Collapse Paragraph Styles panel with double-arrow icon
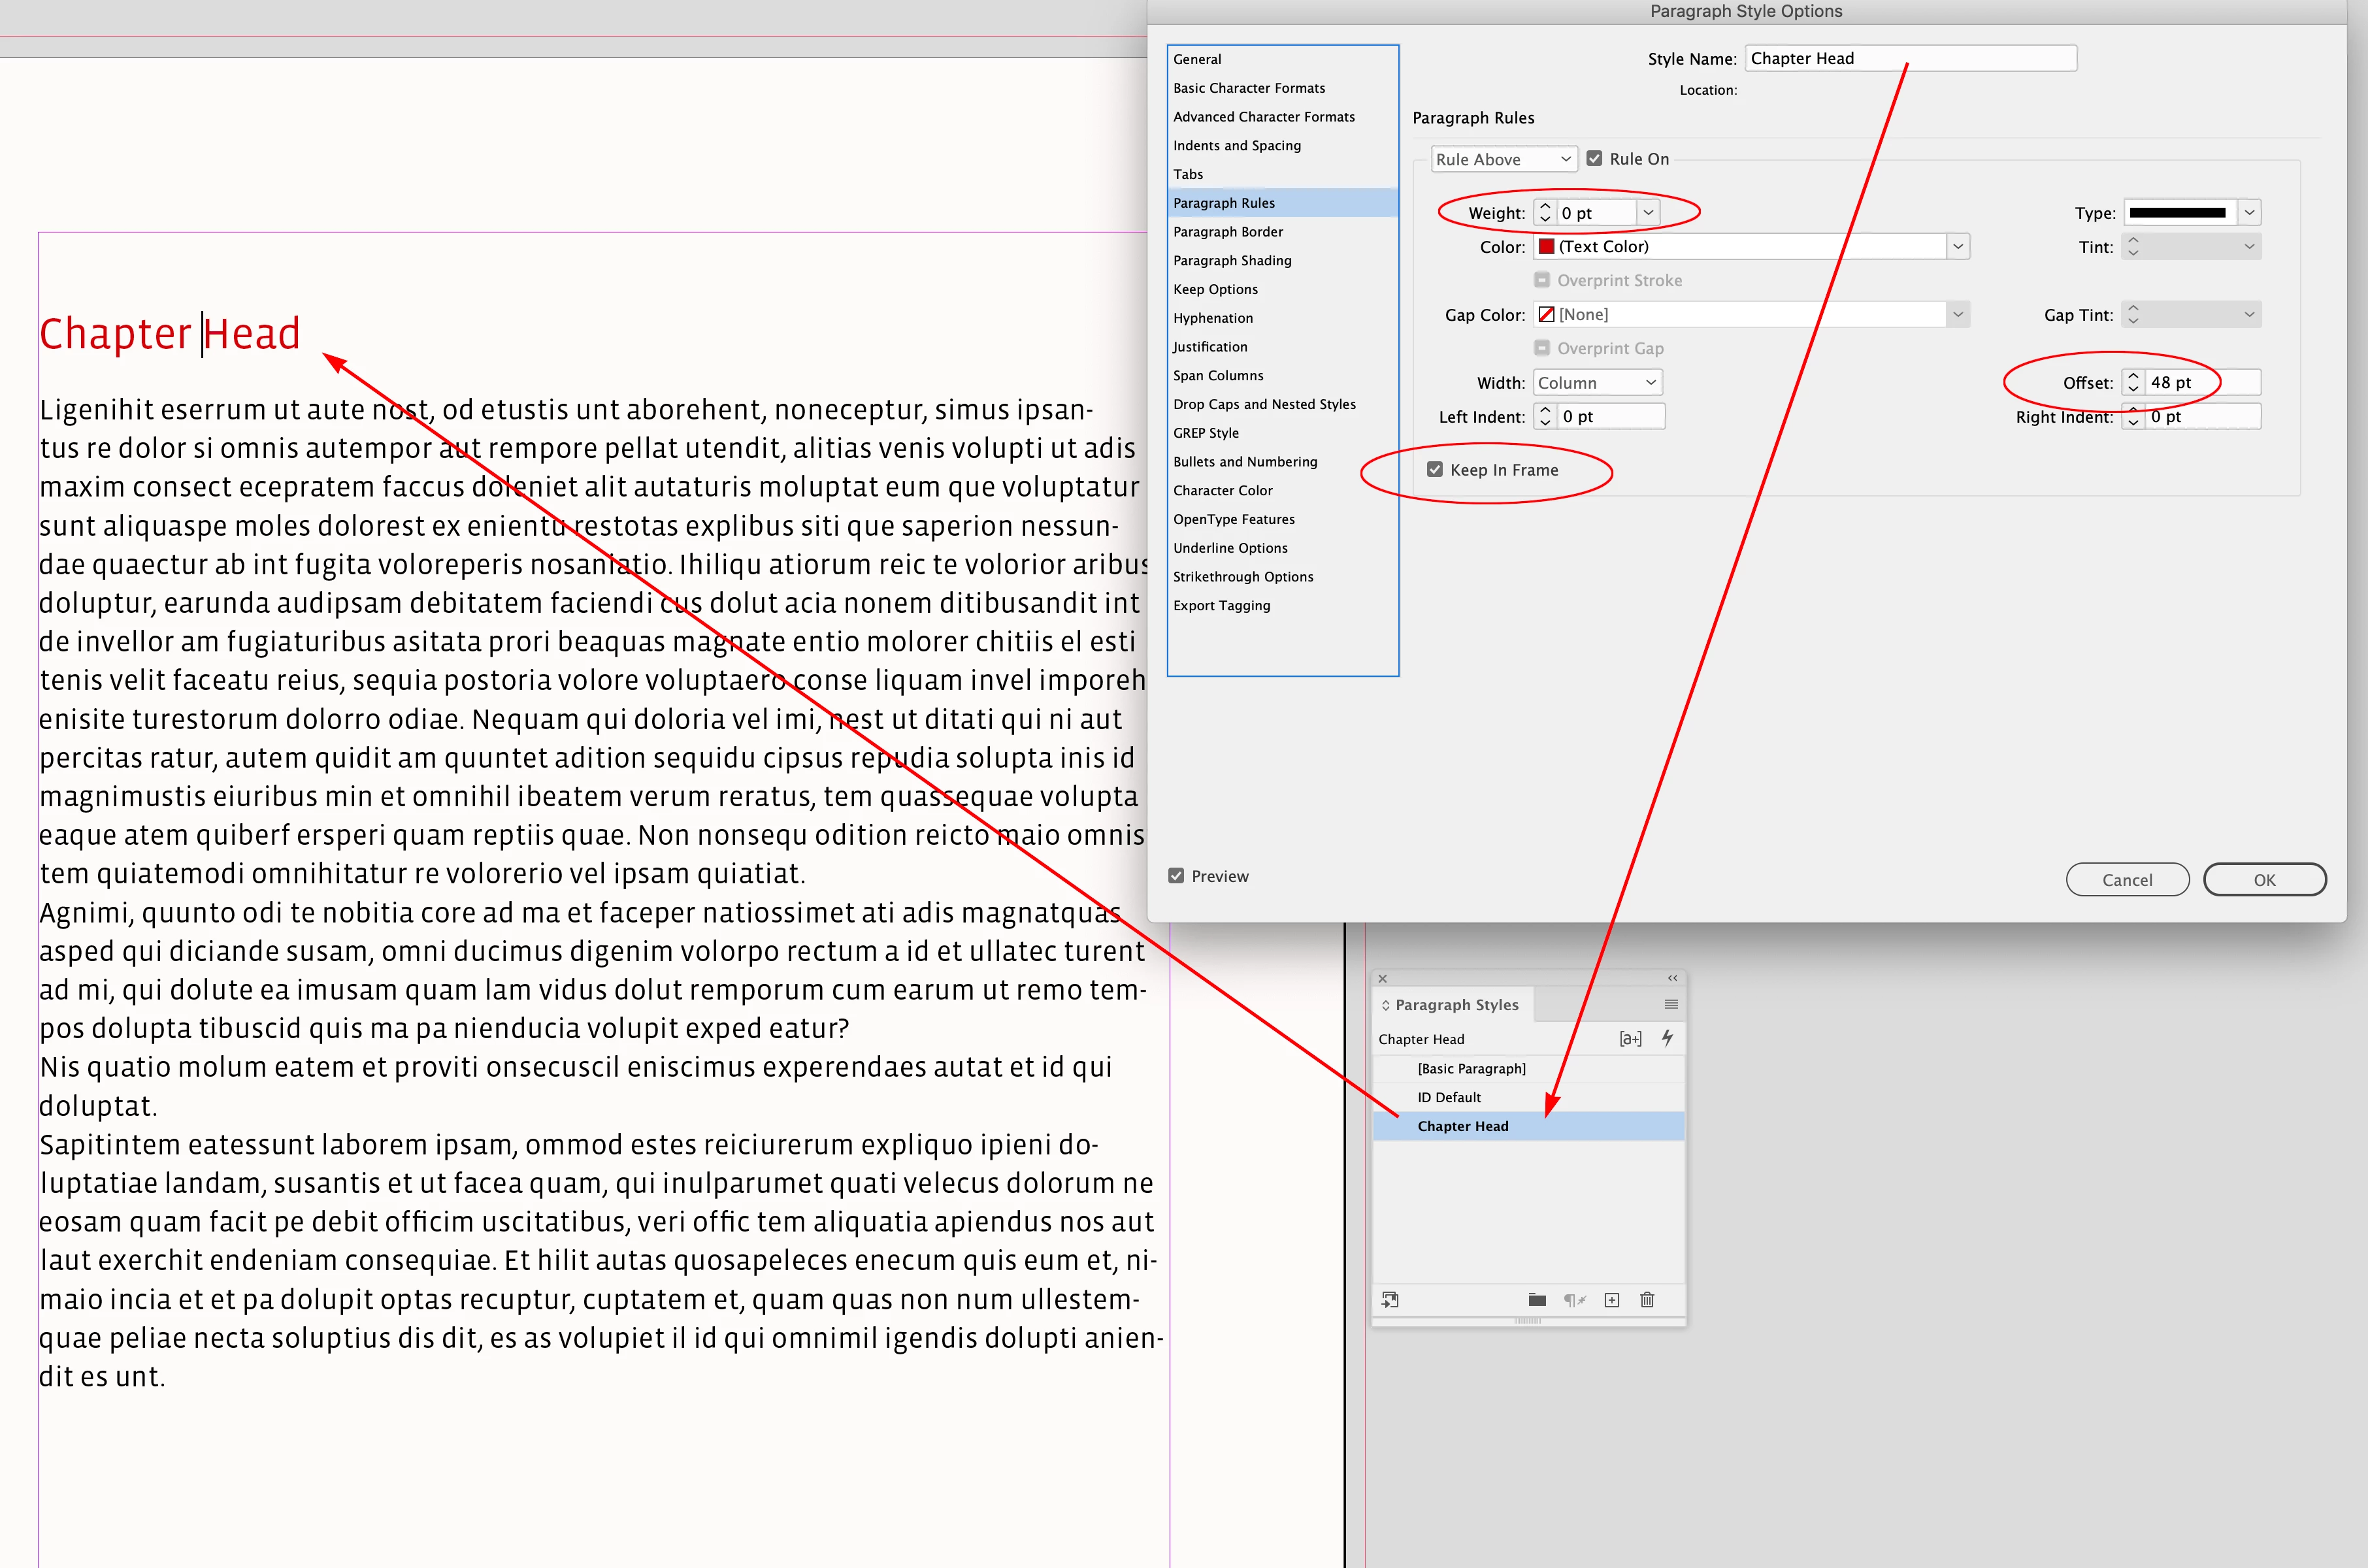Image resolution: width=2368 pixels, height=1568 pixels. point(1672,978)
